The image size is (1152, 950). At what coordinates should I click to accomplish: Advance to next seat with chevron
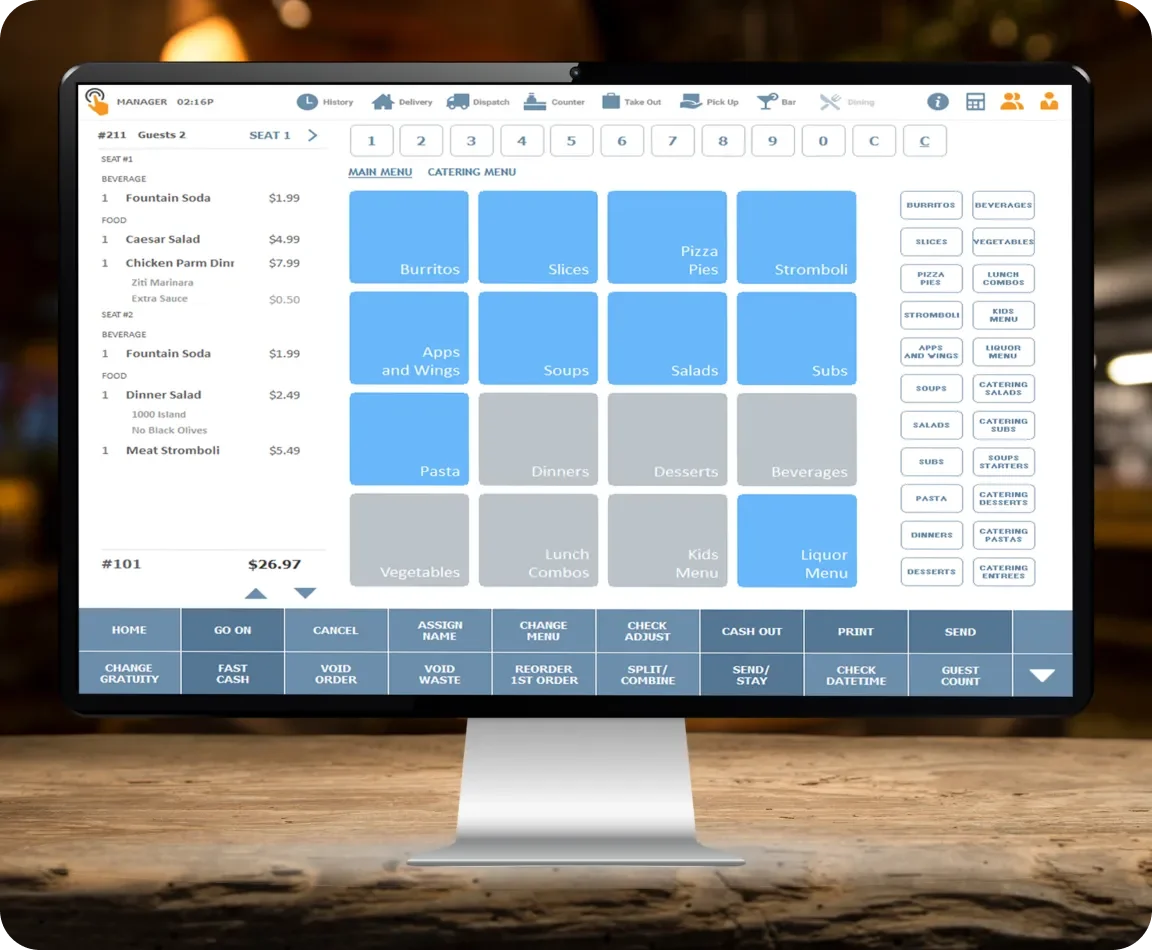pyautogui.click(x=313, y=135)
